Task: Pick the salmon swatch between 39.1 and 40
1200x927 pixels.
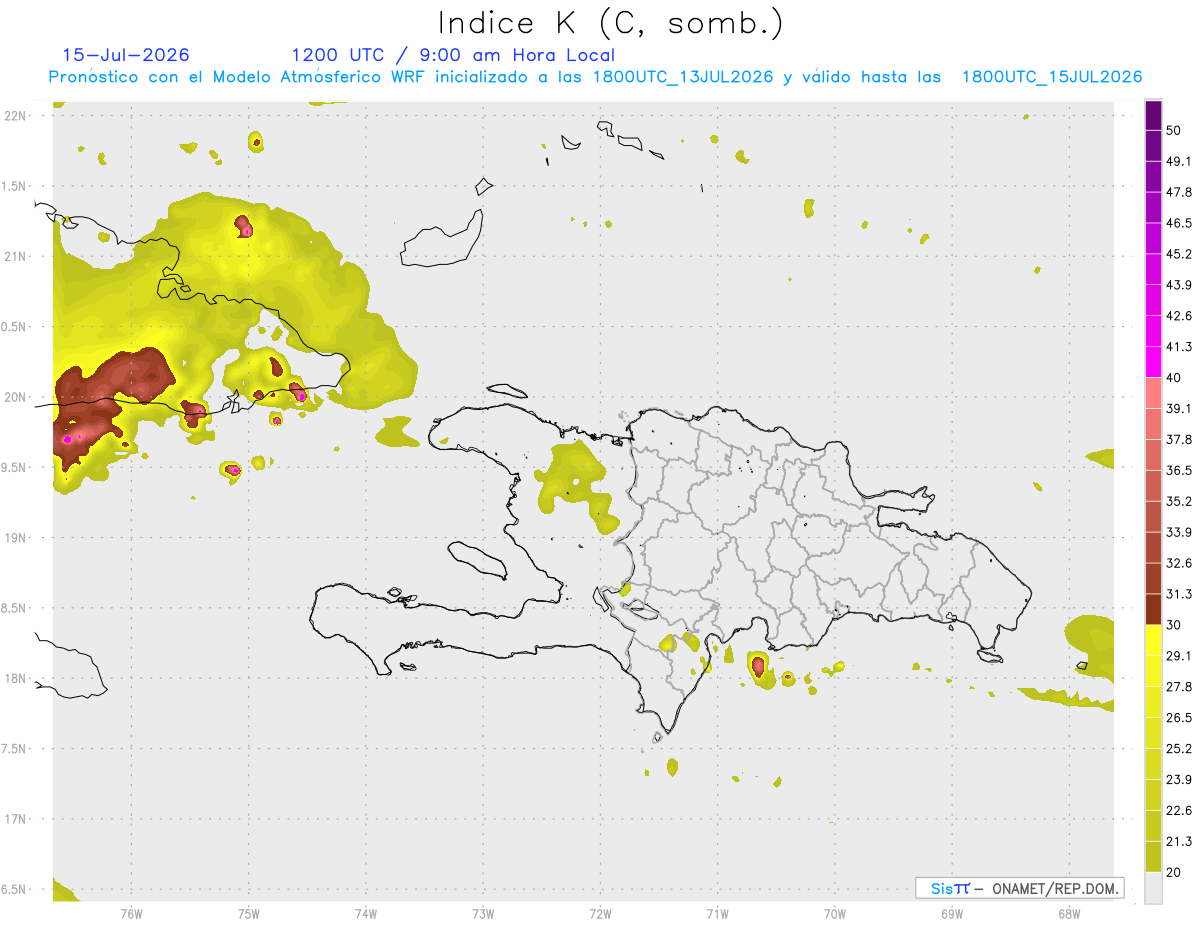Action: click(1154, 393)
